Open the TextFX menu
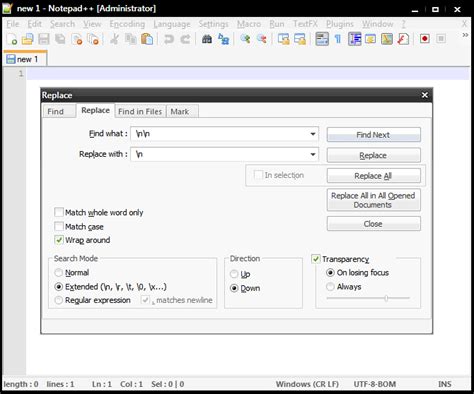Image resolution: width=474 pixels, height=394 pixels. tap(305, 24)
